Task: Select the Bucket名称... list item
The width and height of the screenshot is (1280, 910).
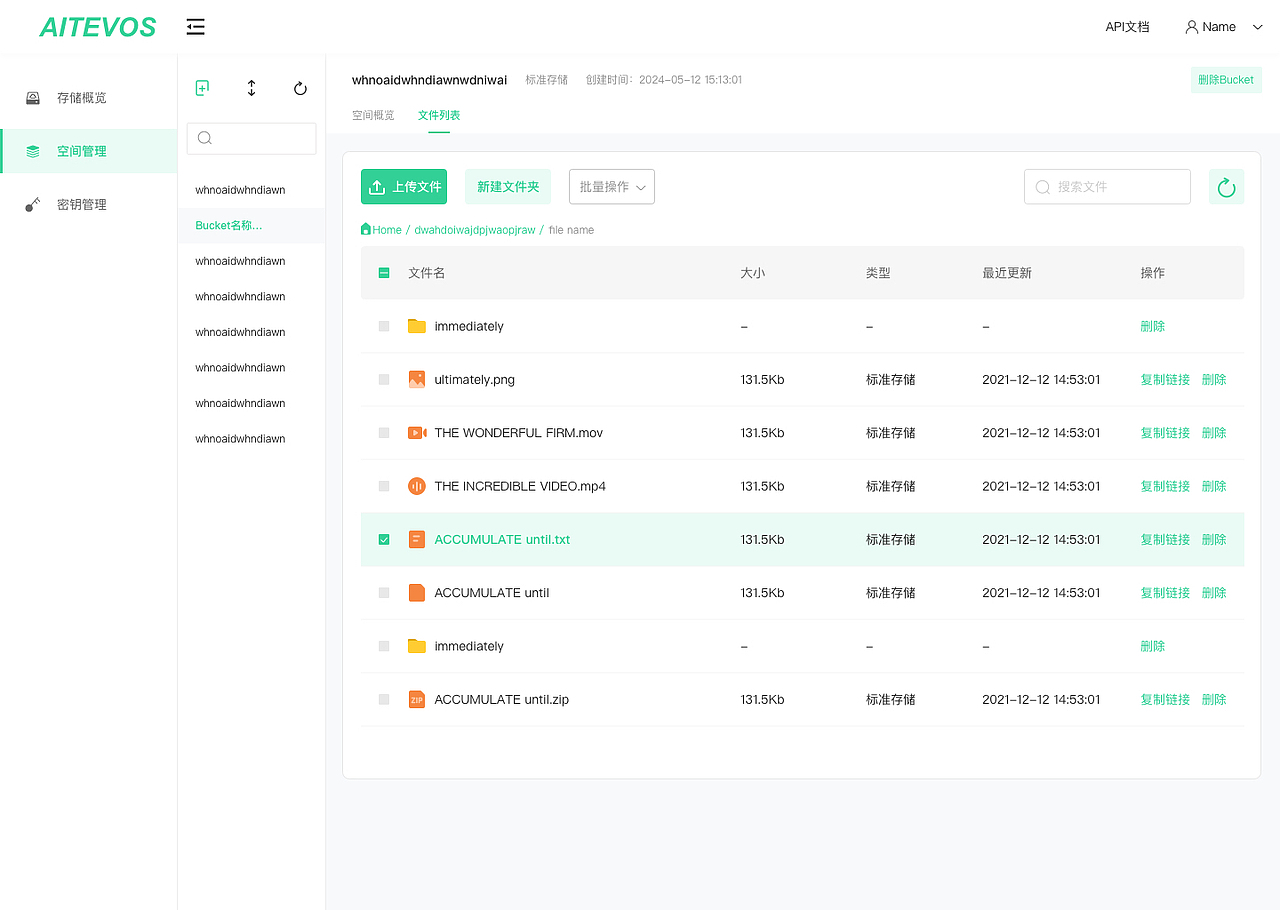Action: [251, 225]
